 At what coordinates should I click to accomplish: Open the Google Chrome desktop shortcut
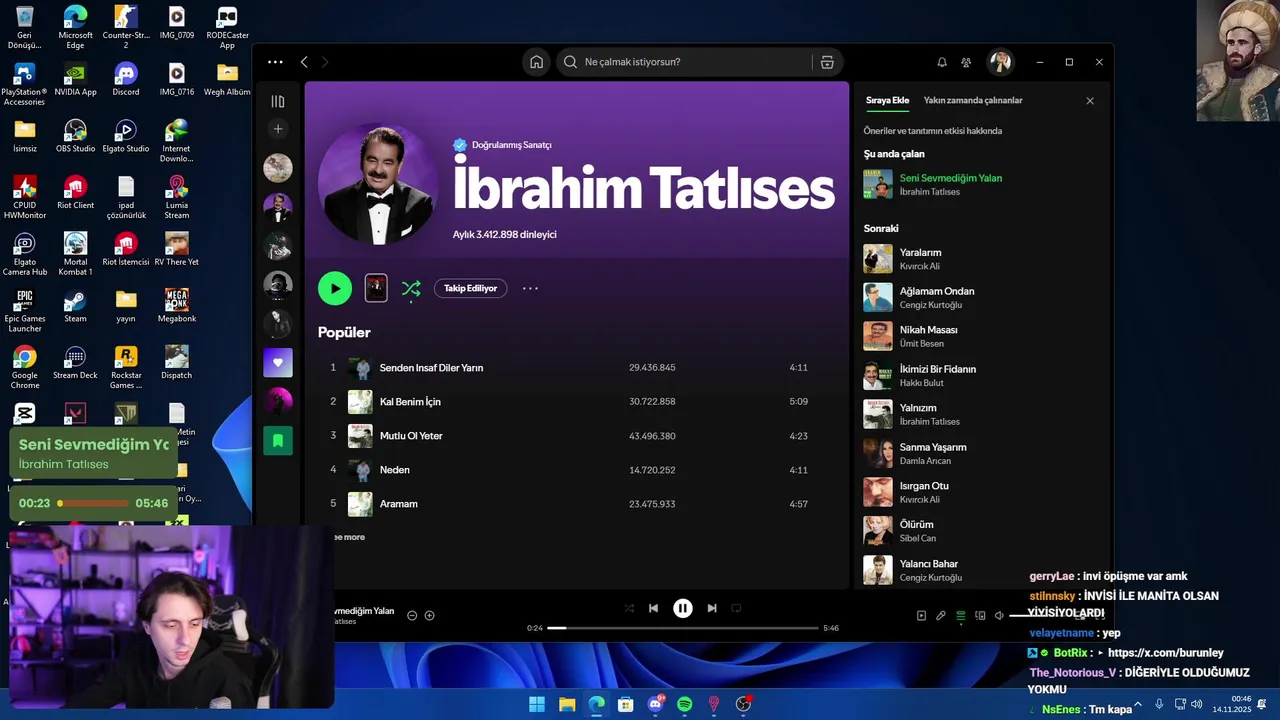tap(25, 368)
